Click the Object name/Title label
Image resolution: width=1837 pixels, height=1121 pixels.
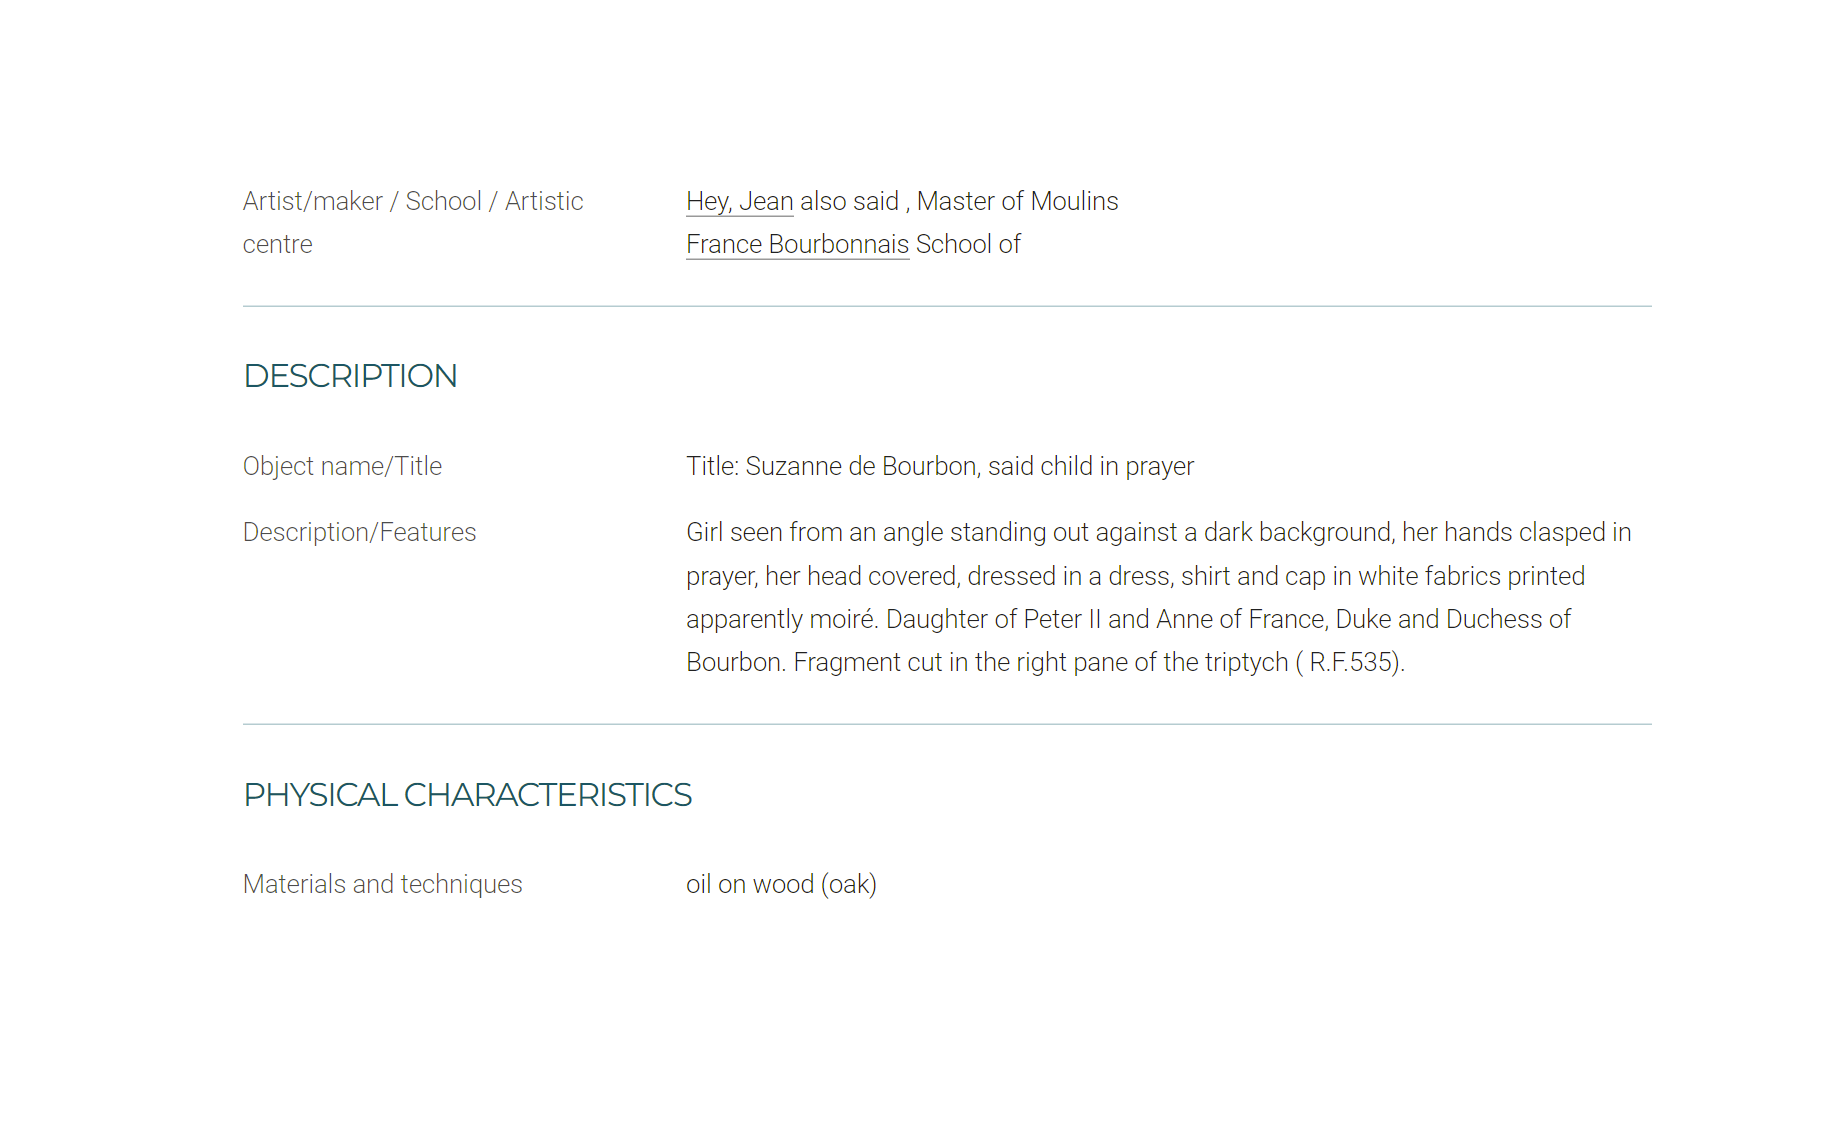tap(342, 466)
